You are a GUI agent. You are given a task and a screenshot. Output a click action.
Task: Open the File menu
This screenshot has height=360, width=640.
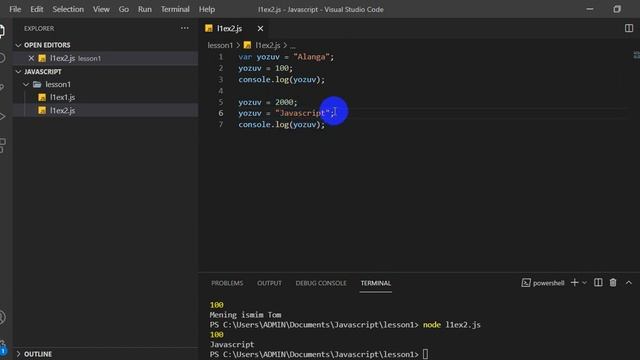pyautogui.click(x=15, y=9)
